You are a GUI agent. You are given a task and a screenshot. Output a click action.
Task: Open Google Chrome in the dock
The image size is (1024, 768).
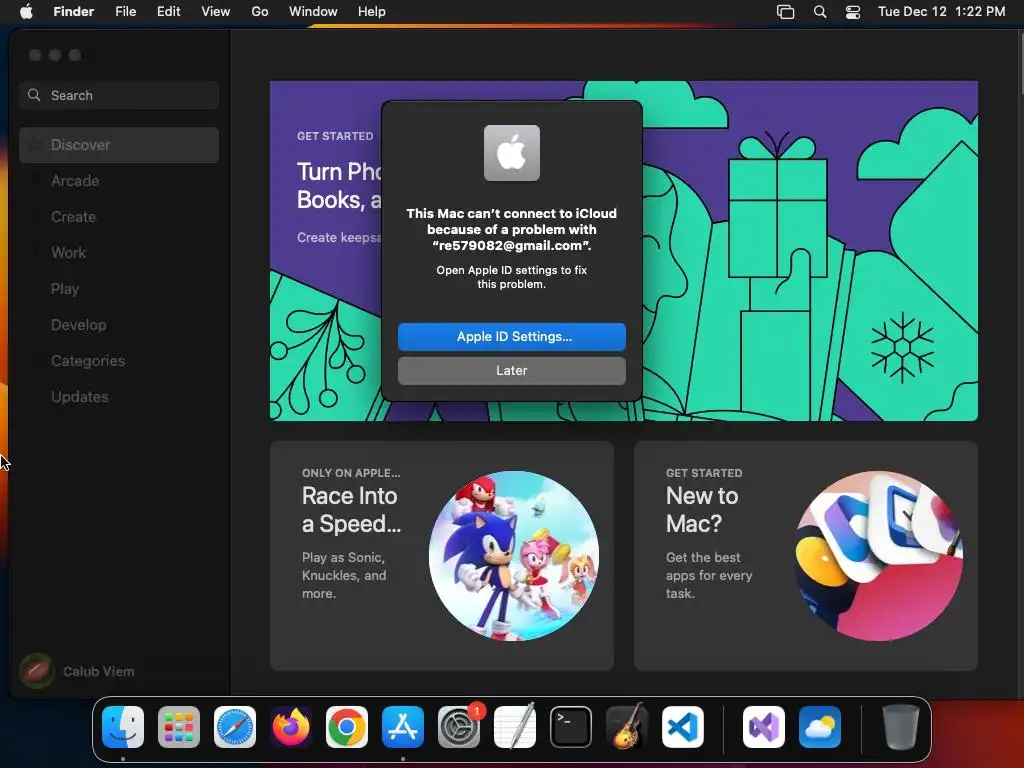pyautogui.click(x=347, y=727)
